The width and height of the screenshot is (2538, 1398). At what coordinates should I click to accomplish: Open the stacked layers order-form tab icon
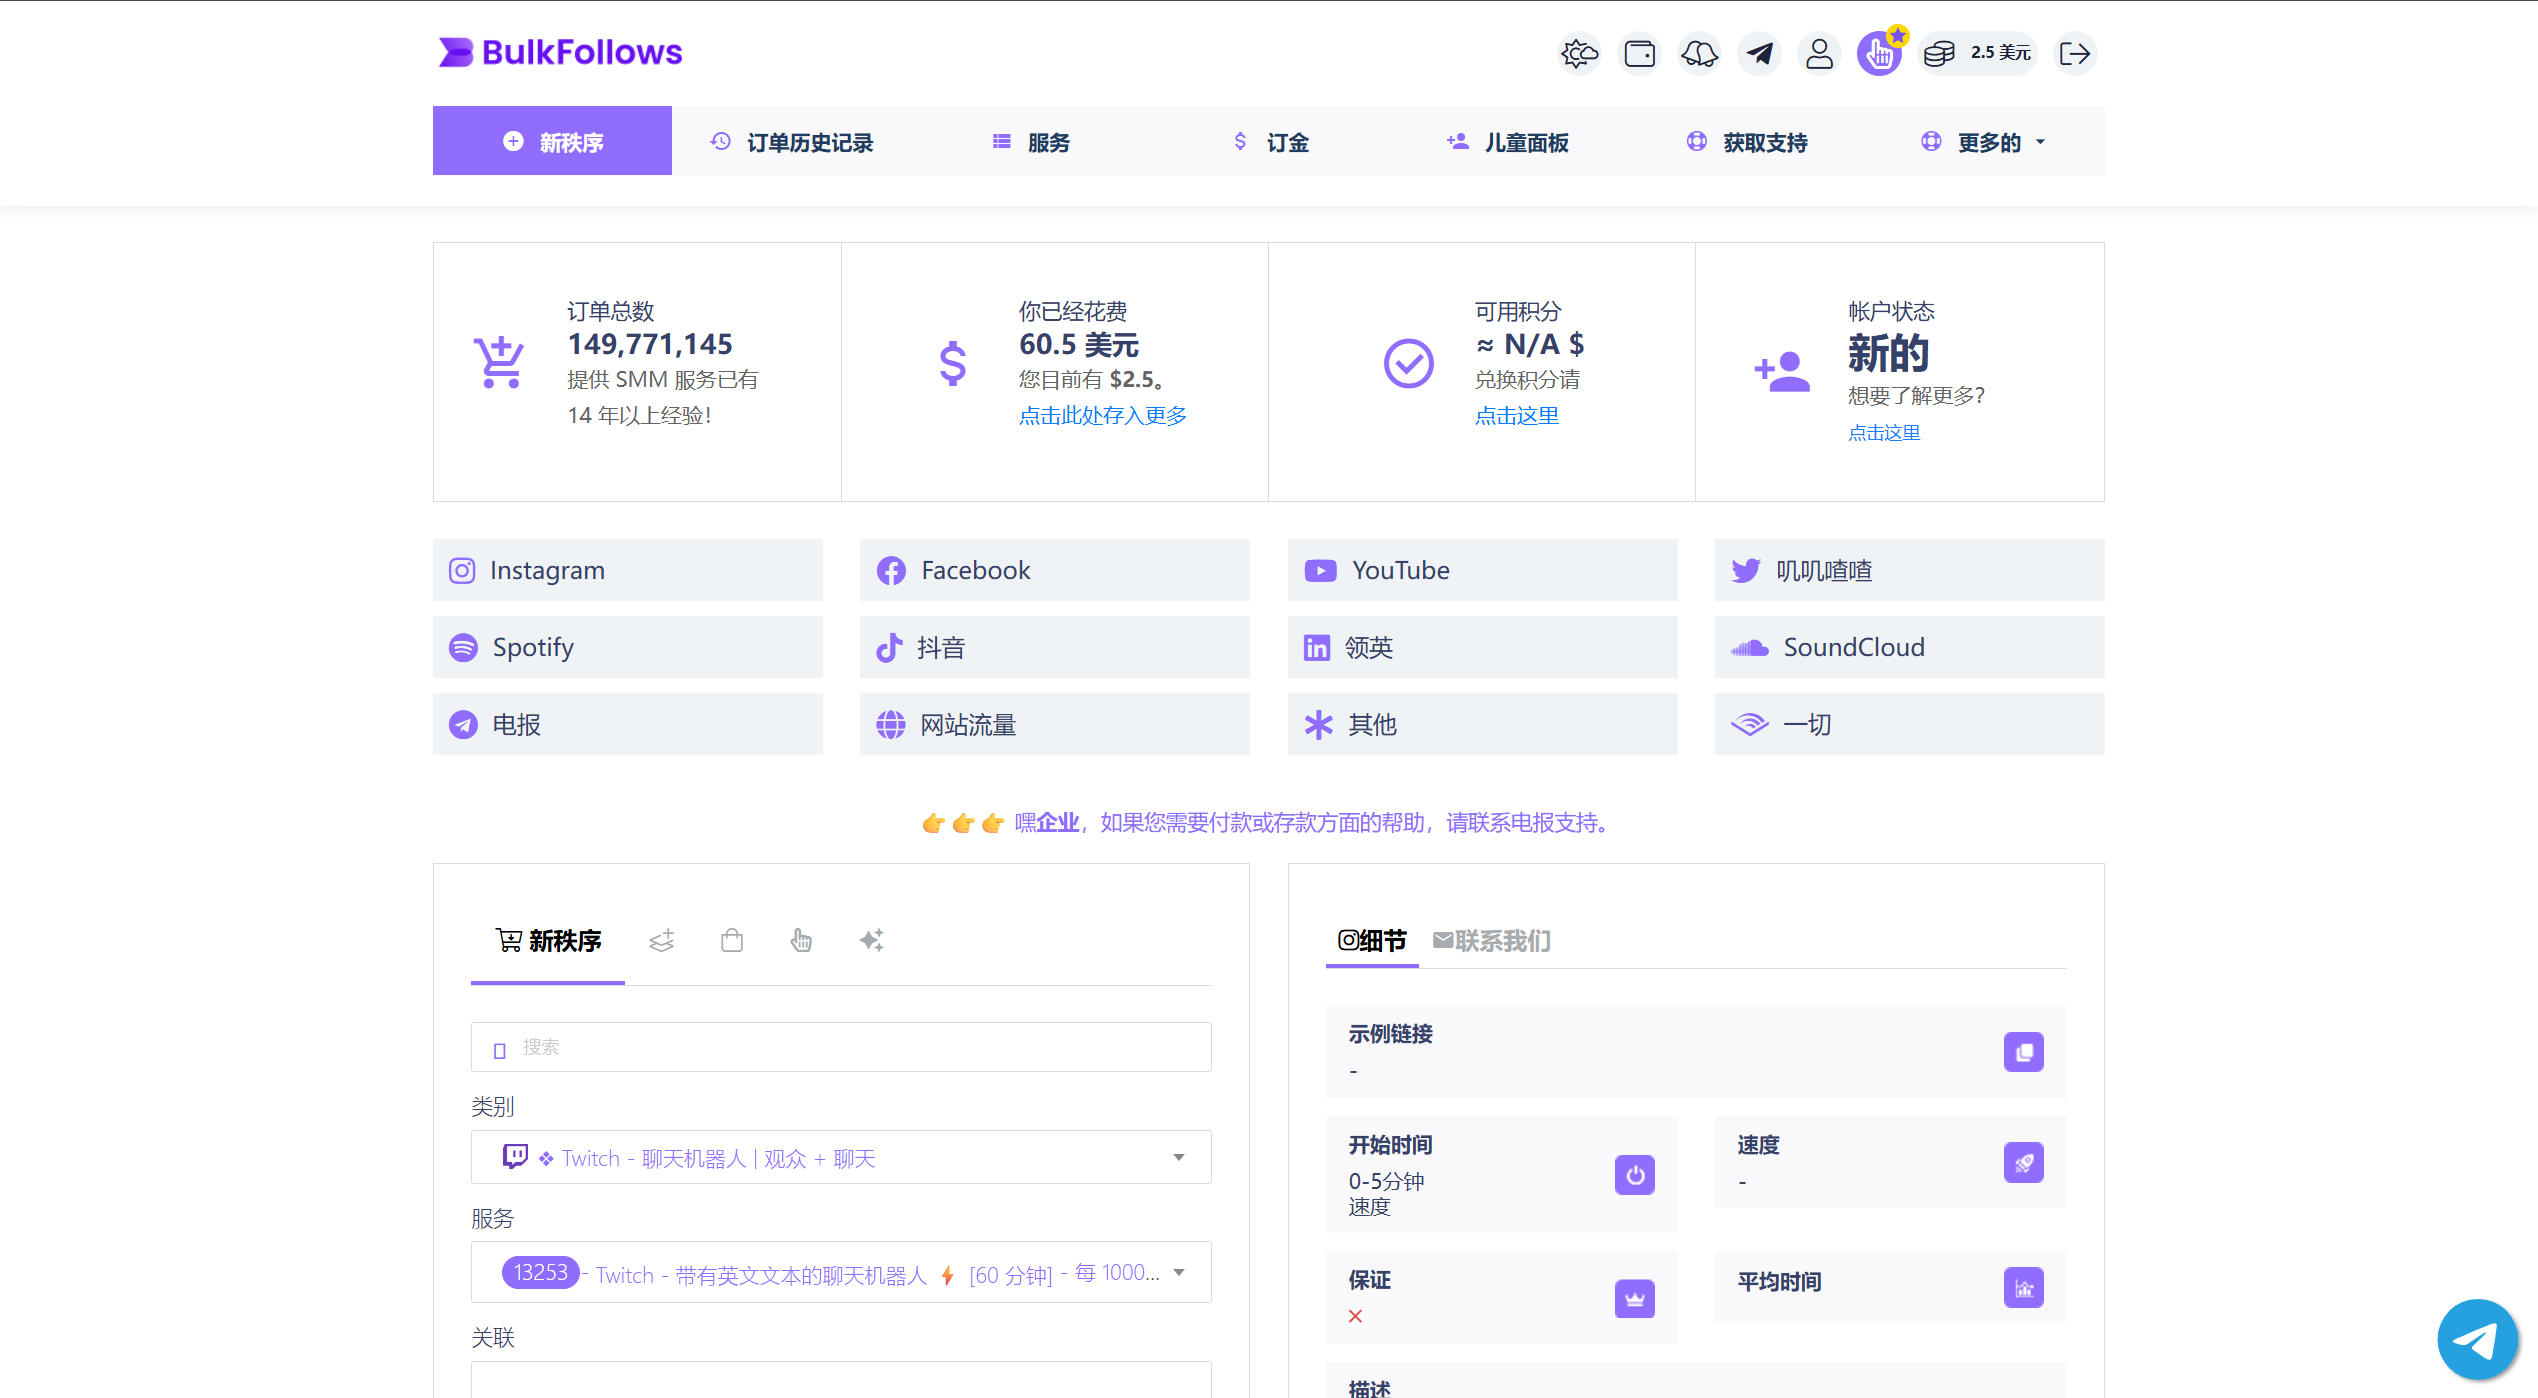662,940
